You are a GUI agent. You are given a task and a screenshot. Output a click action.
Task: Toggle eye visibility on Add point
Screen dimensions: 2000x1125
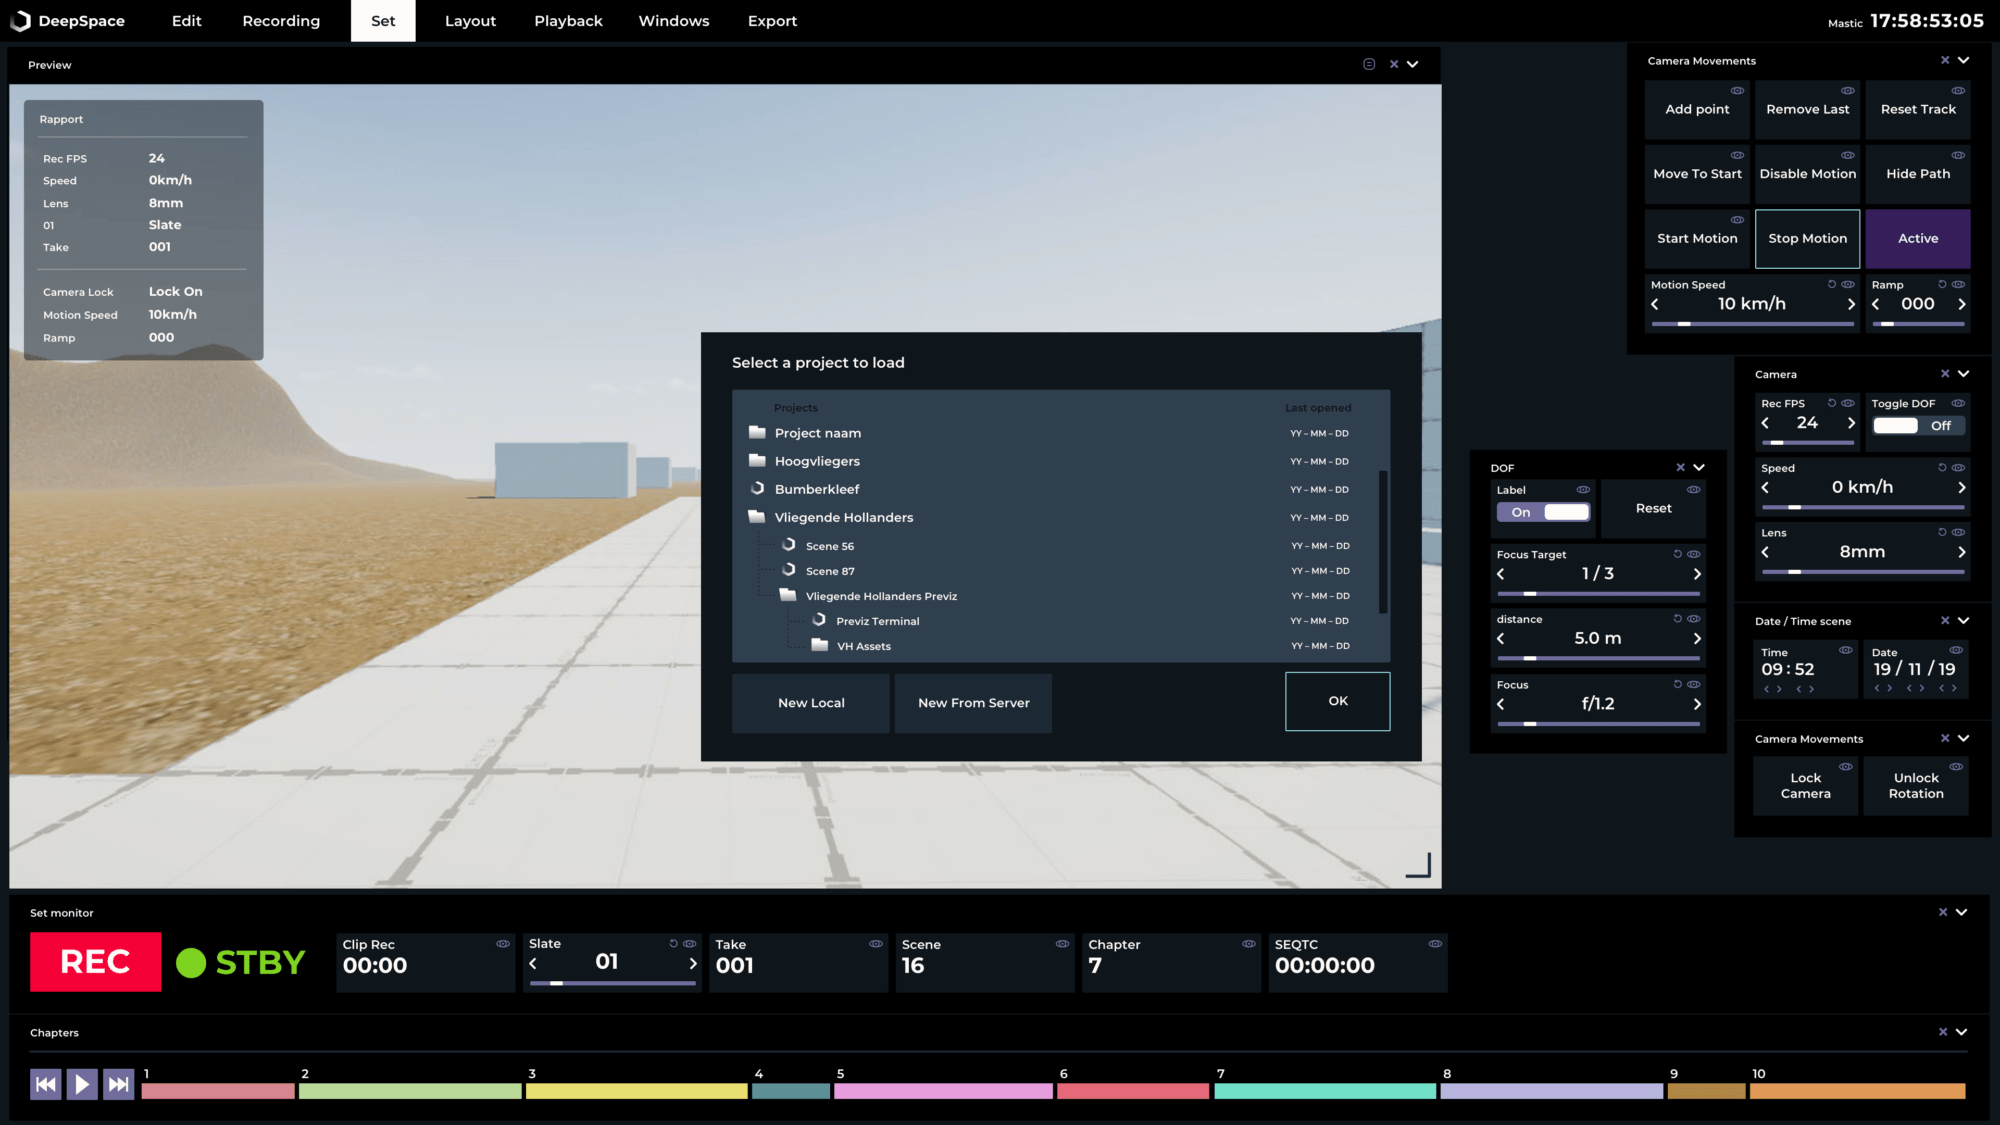[1738, 91]
